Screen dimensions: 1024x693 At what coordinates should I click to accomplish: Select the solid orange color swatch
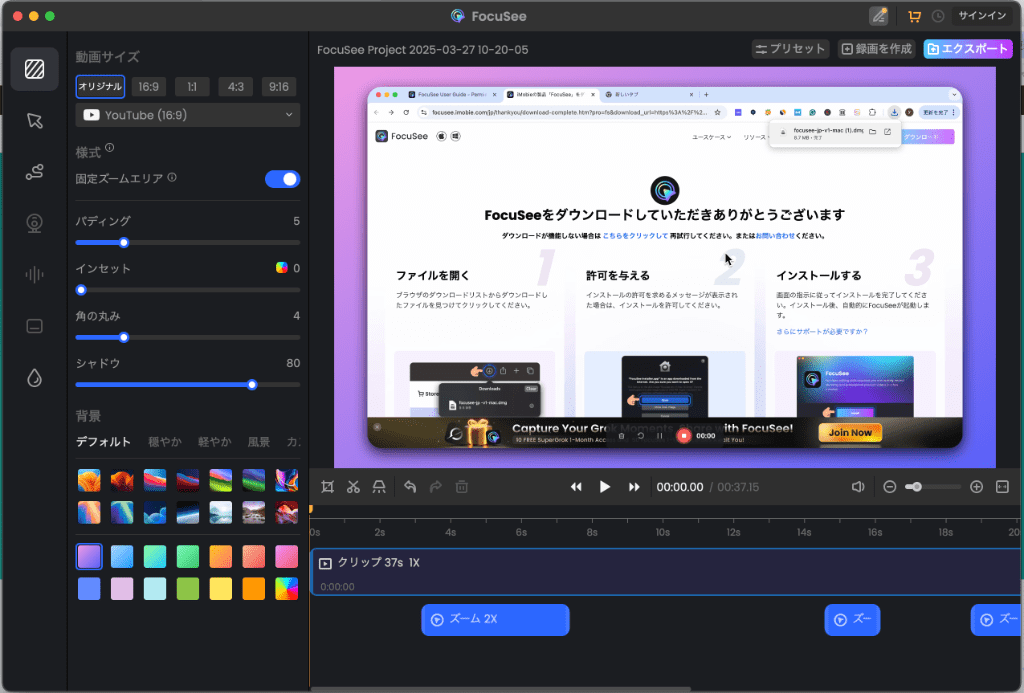[x=253, y=588]
